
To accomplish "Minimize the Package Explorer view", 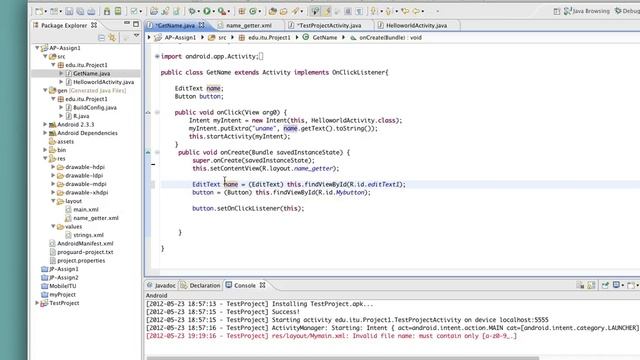I will 127,24.
